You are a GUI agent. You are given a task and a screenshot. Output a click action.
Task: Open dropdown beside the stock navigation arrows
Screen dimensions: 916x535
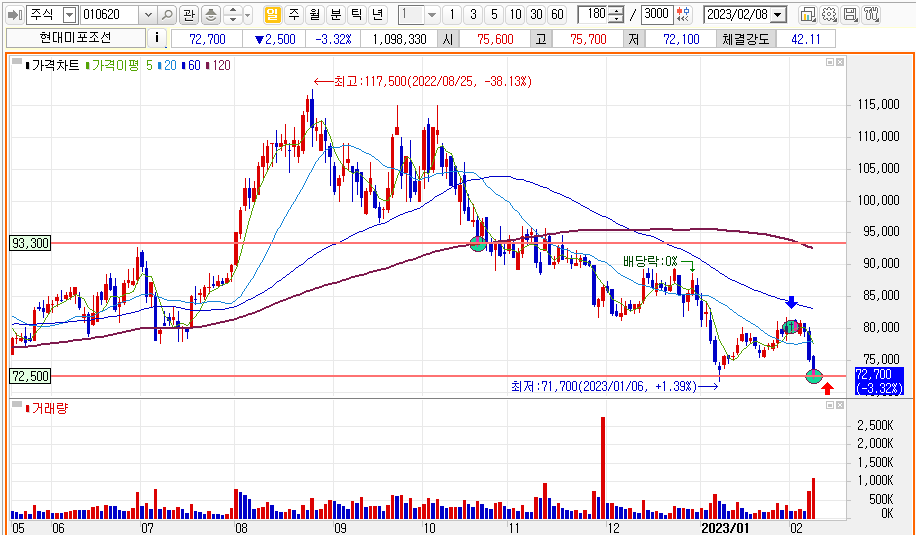[248, 15]
